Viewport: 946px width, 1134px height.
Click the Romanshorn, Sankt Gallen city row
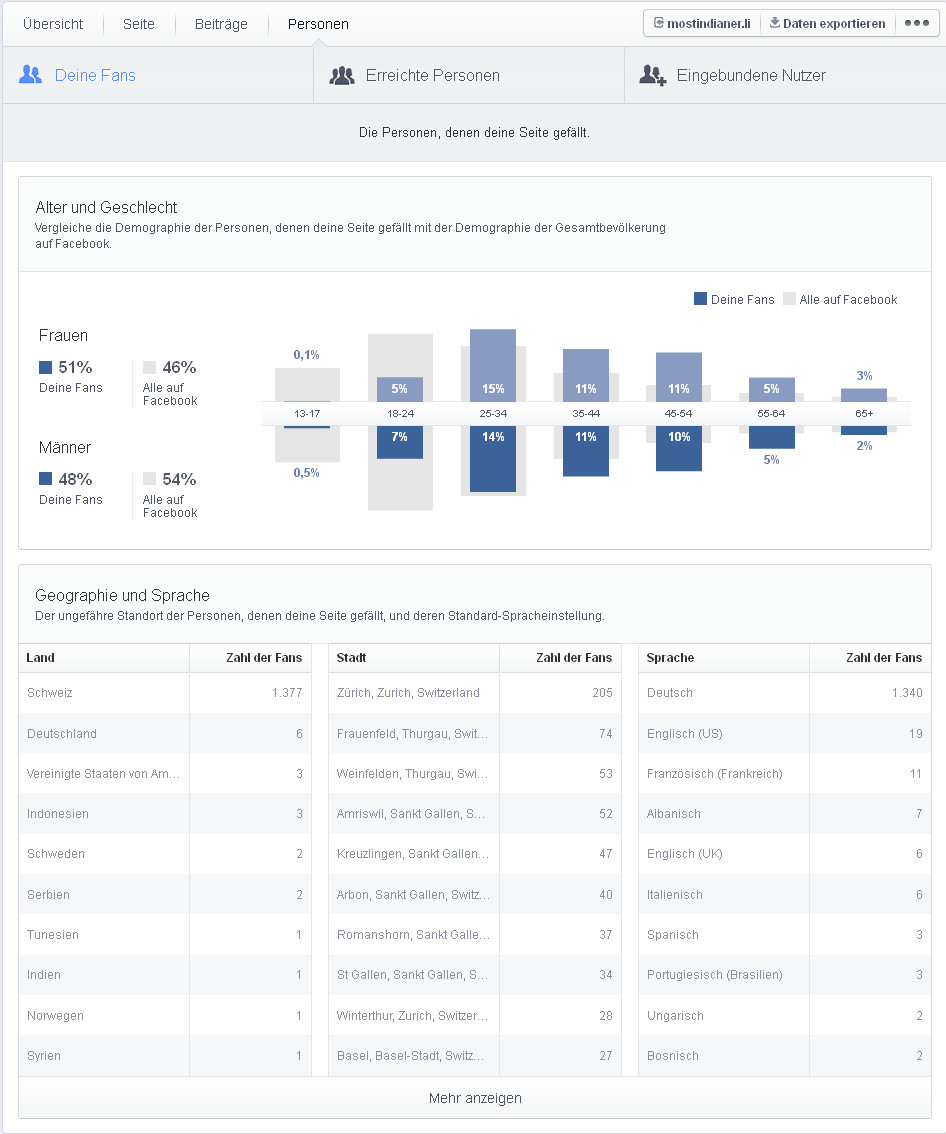click(475, 934)
